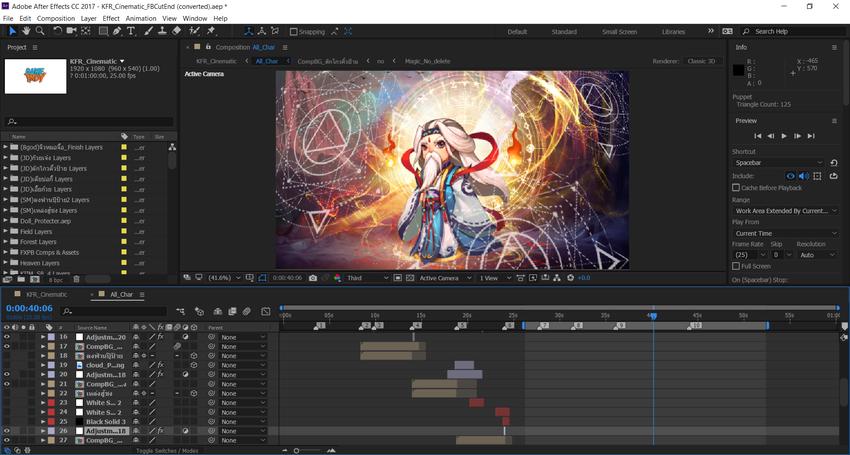
Task: Open the Spacebar shortcut dropdown
Action: click(x=778, y=163)
